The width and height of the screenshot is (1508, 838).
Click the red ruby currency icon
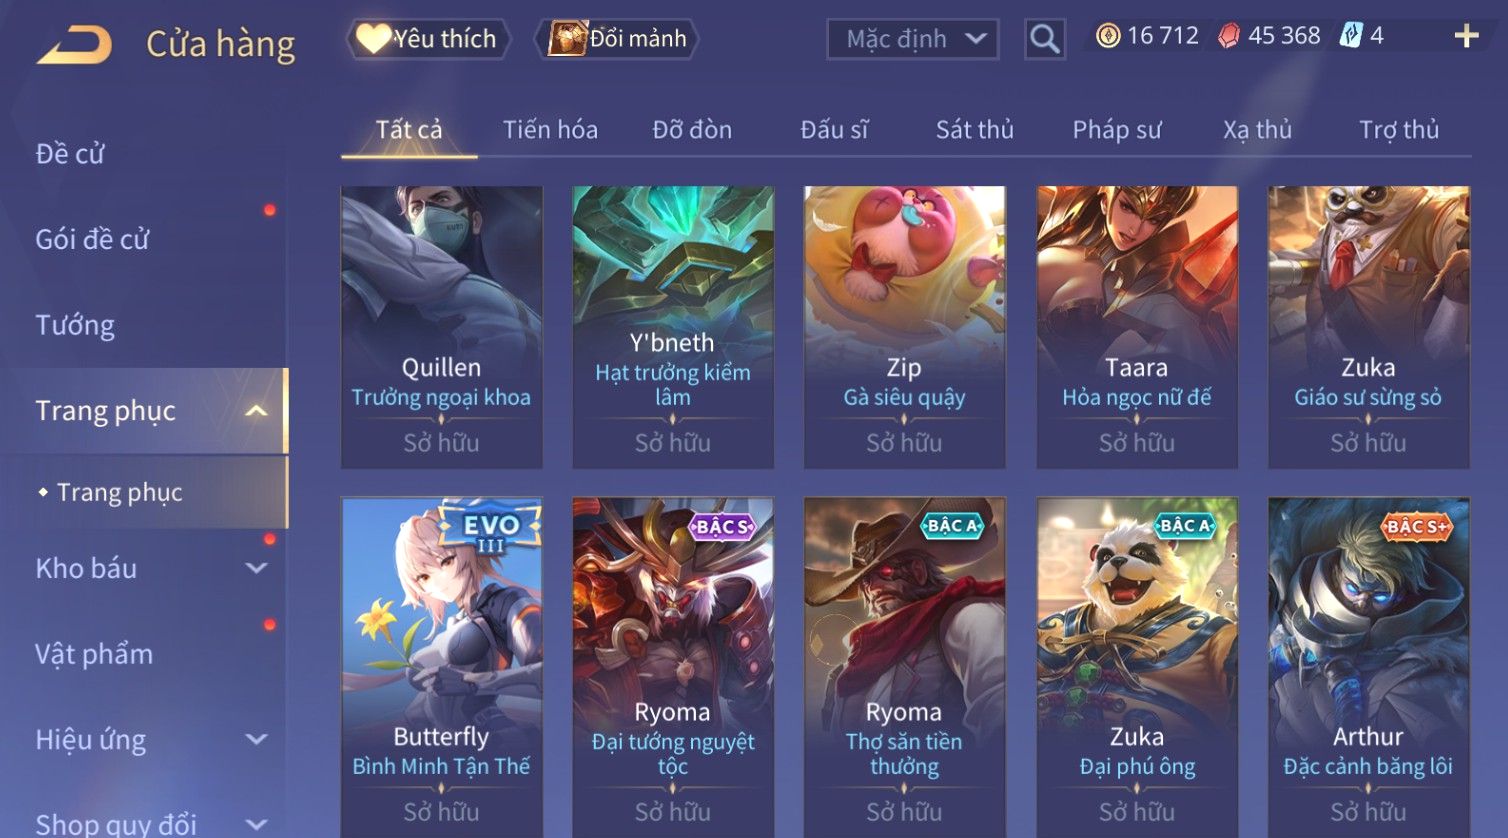(x=1229, y=37)
